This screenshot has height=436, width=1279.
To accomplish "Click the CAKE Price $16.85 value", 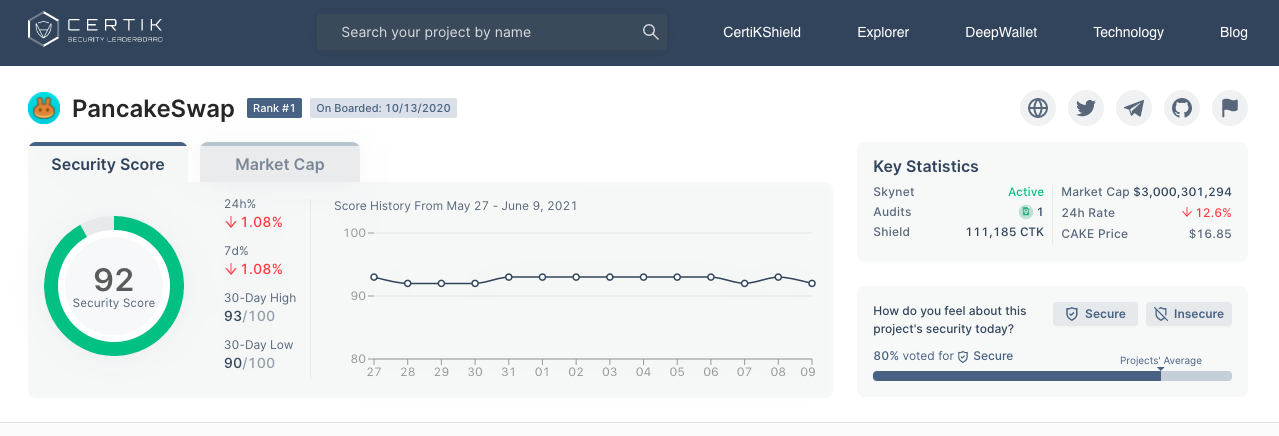I will pyautogui.click(x=1210, y=234).
